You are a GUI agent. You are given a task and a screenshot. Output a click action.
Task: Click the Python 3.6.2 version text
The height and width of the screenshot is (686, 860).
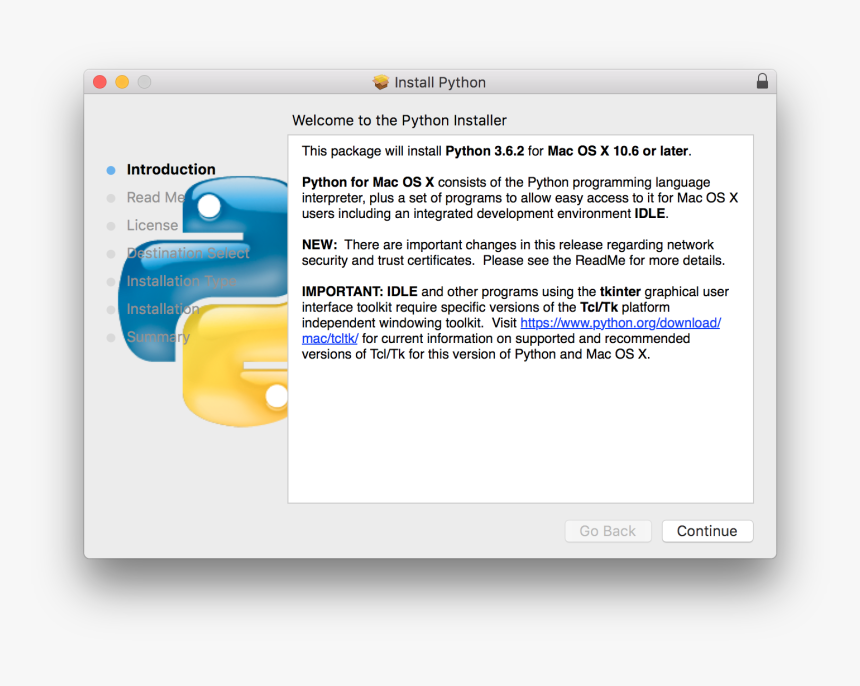tap(485, 151)
